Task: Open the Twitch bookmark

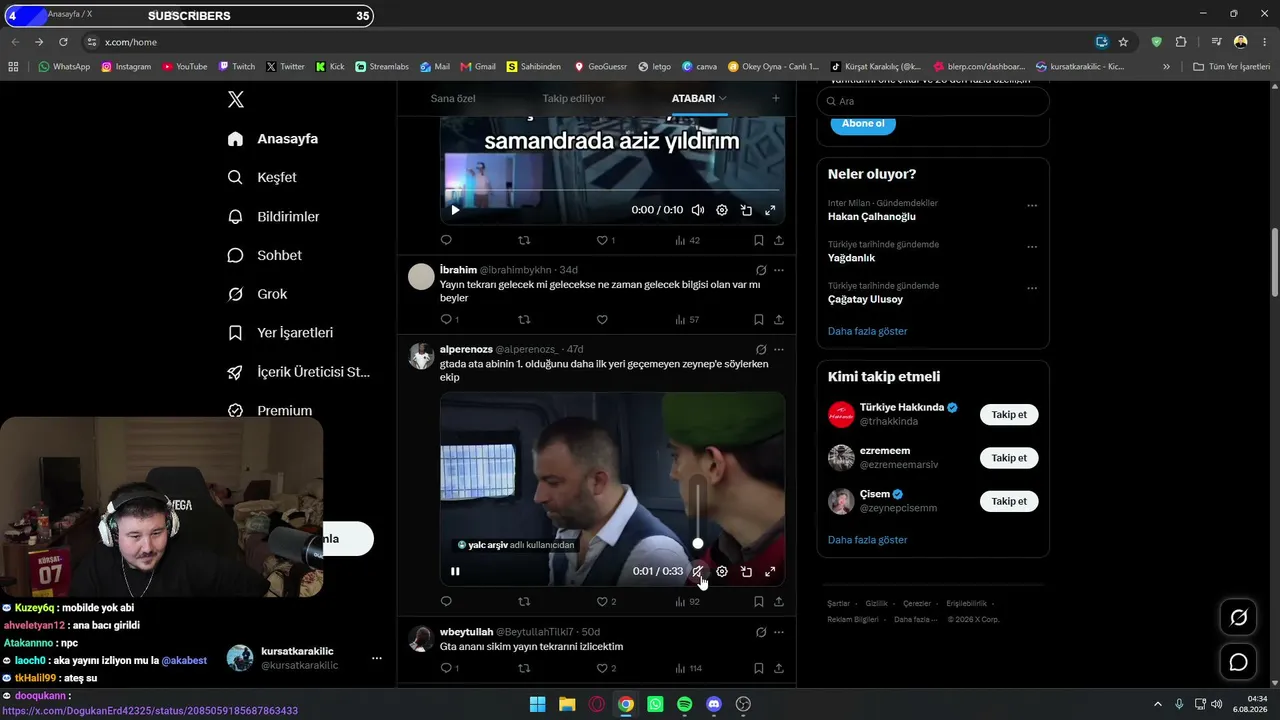Action: (x=237, y=67)
